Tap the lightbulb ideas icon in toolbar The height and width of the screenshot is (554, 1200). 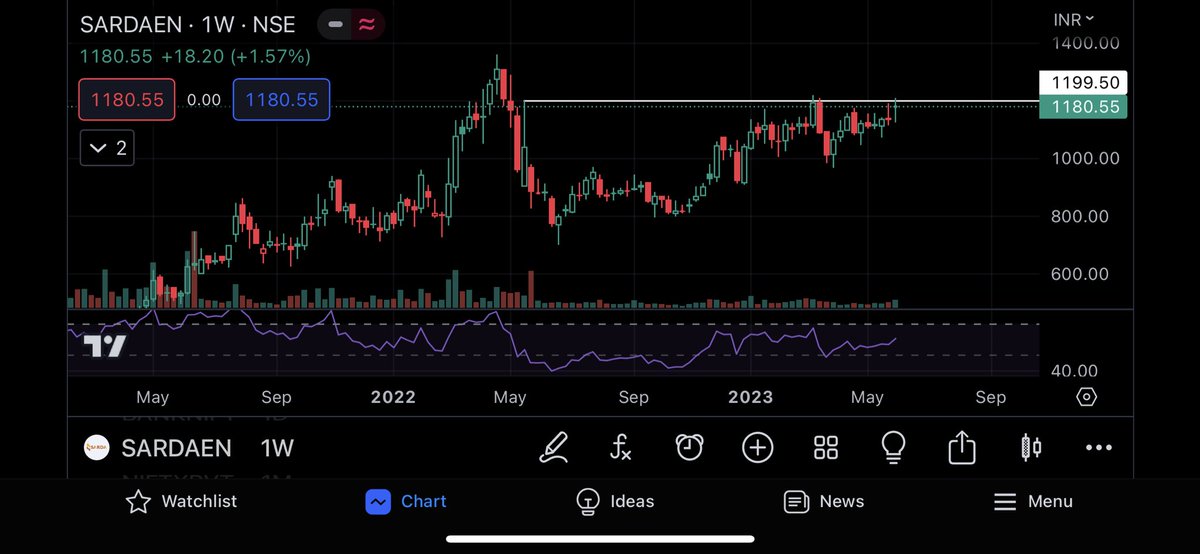[x=894, y=447]
